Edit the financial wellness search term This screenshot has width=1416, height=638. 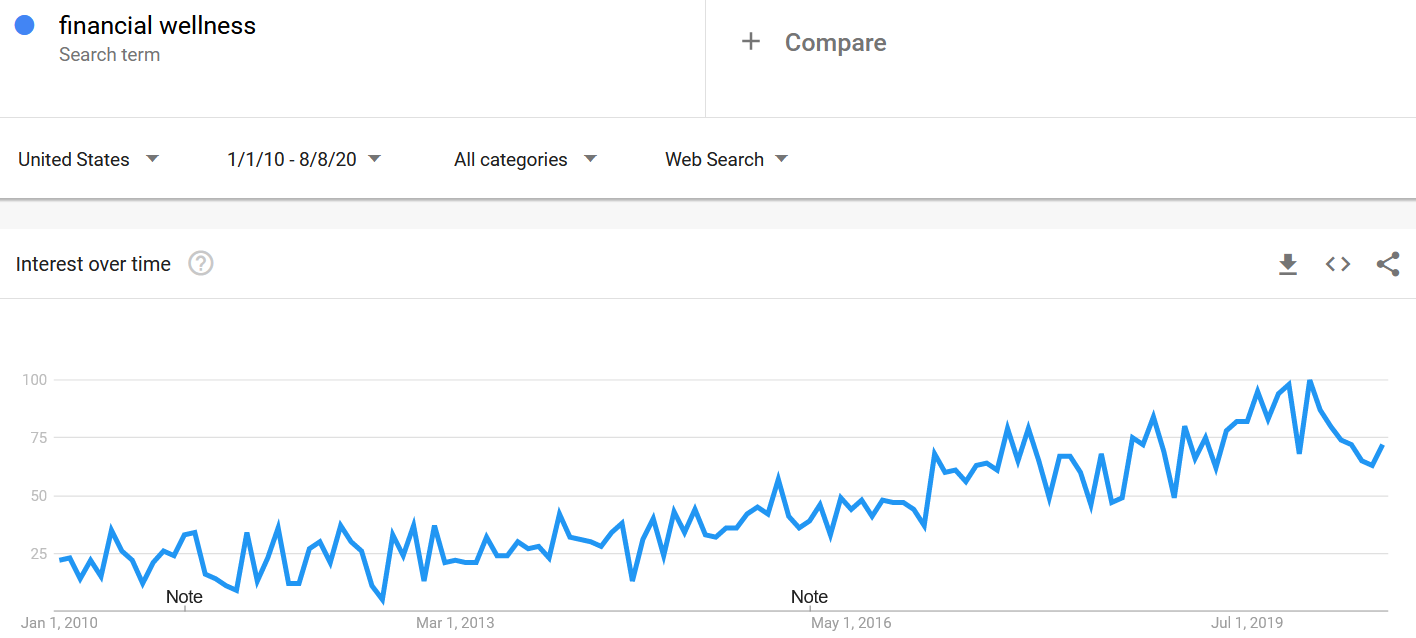[157, 26]
